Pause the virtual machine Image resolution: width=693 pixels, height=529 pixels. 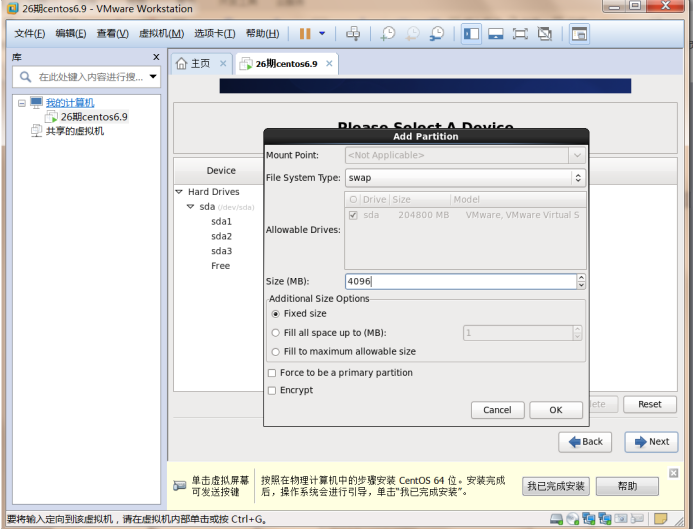tap(305, 34)
